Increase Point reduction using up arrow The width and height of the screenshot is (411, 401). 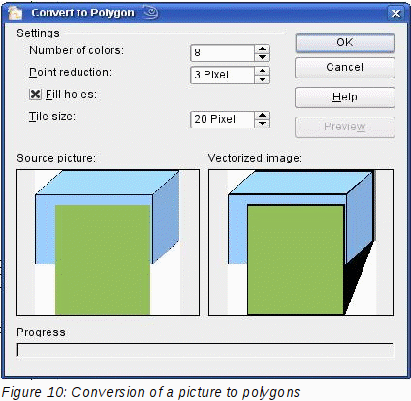tap(262, 71)
